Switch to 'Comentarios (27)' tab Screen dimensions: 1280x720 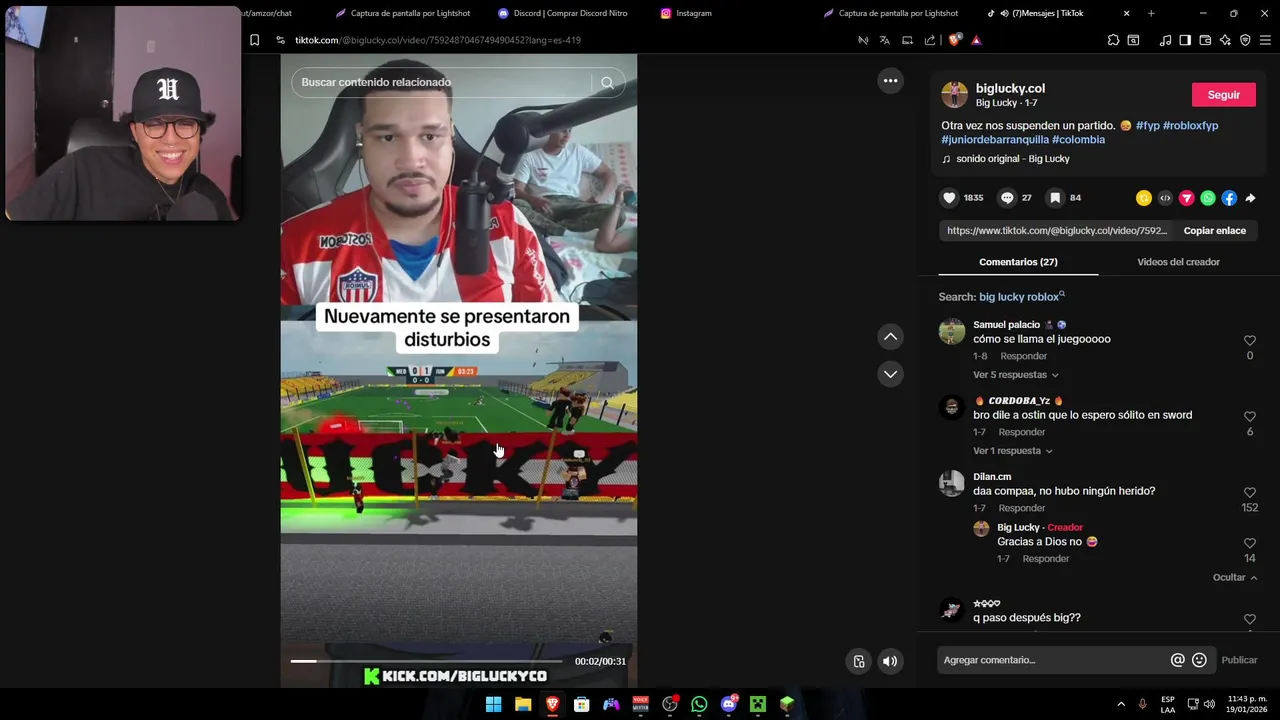coord(1018,262)
